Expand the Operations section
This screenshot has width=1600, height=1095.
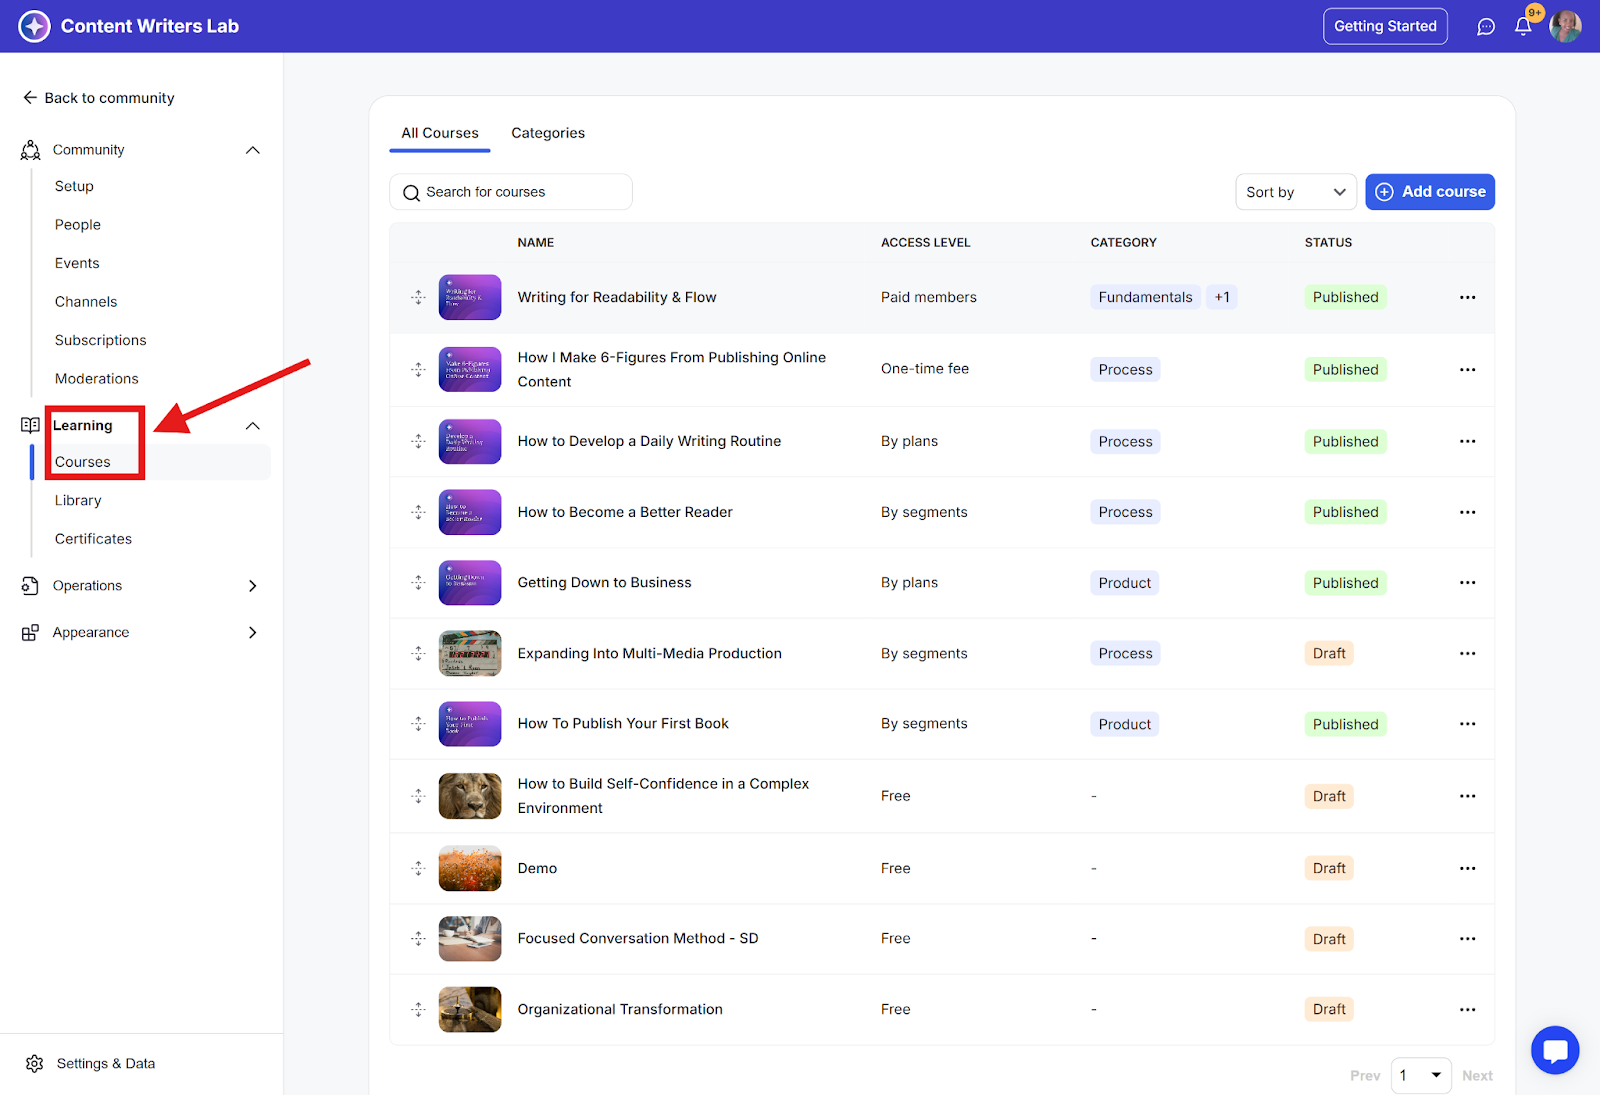[253, 586]
